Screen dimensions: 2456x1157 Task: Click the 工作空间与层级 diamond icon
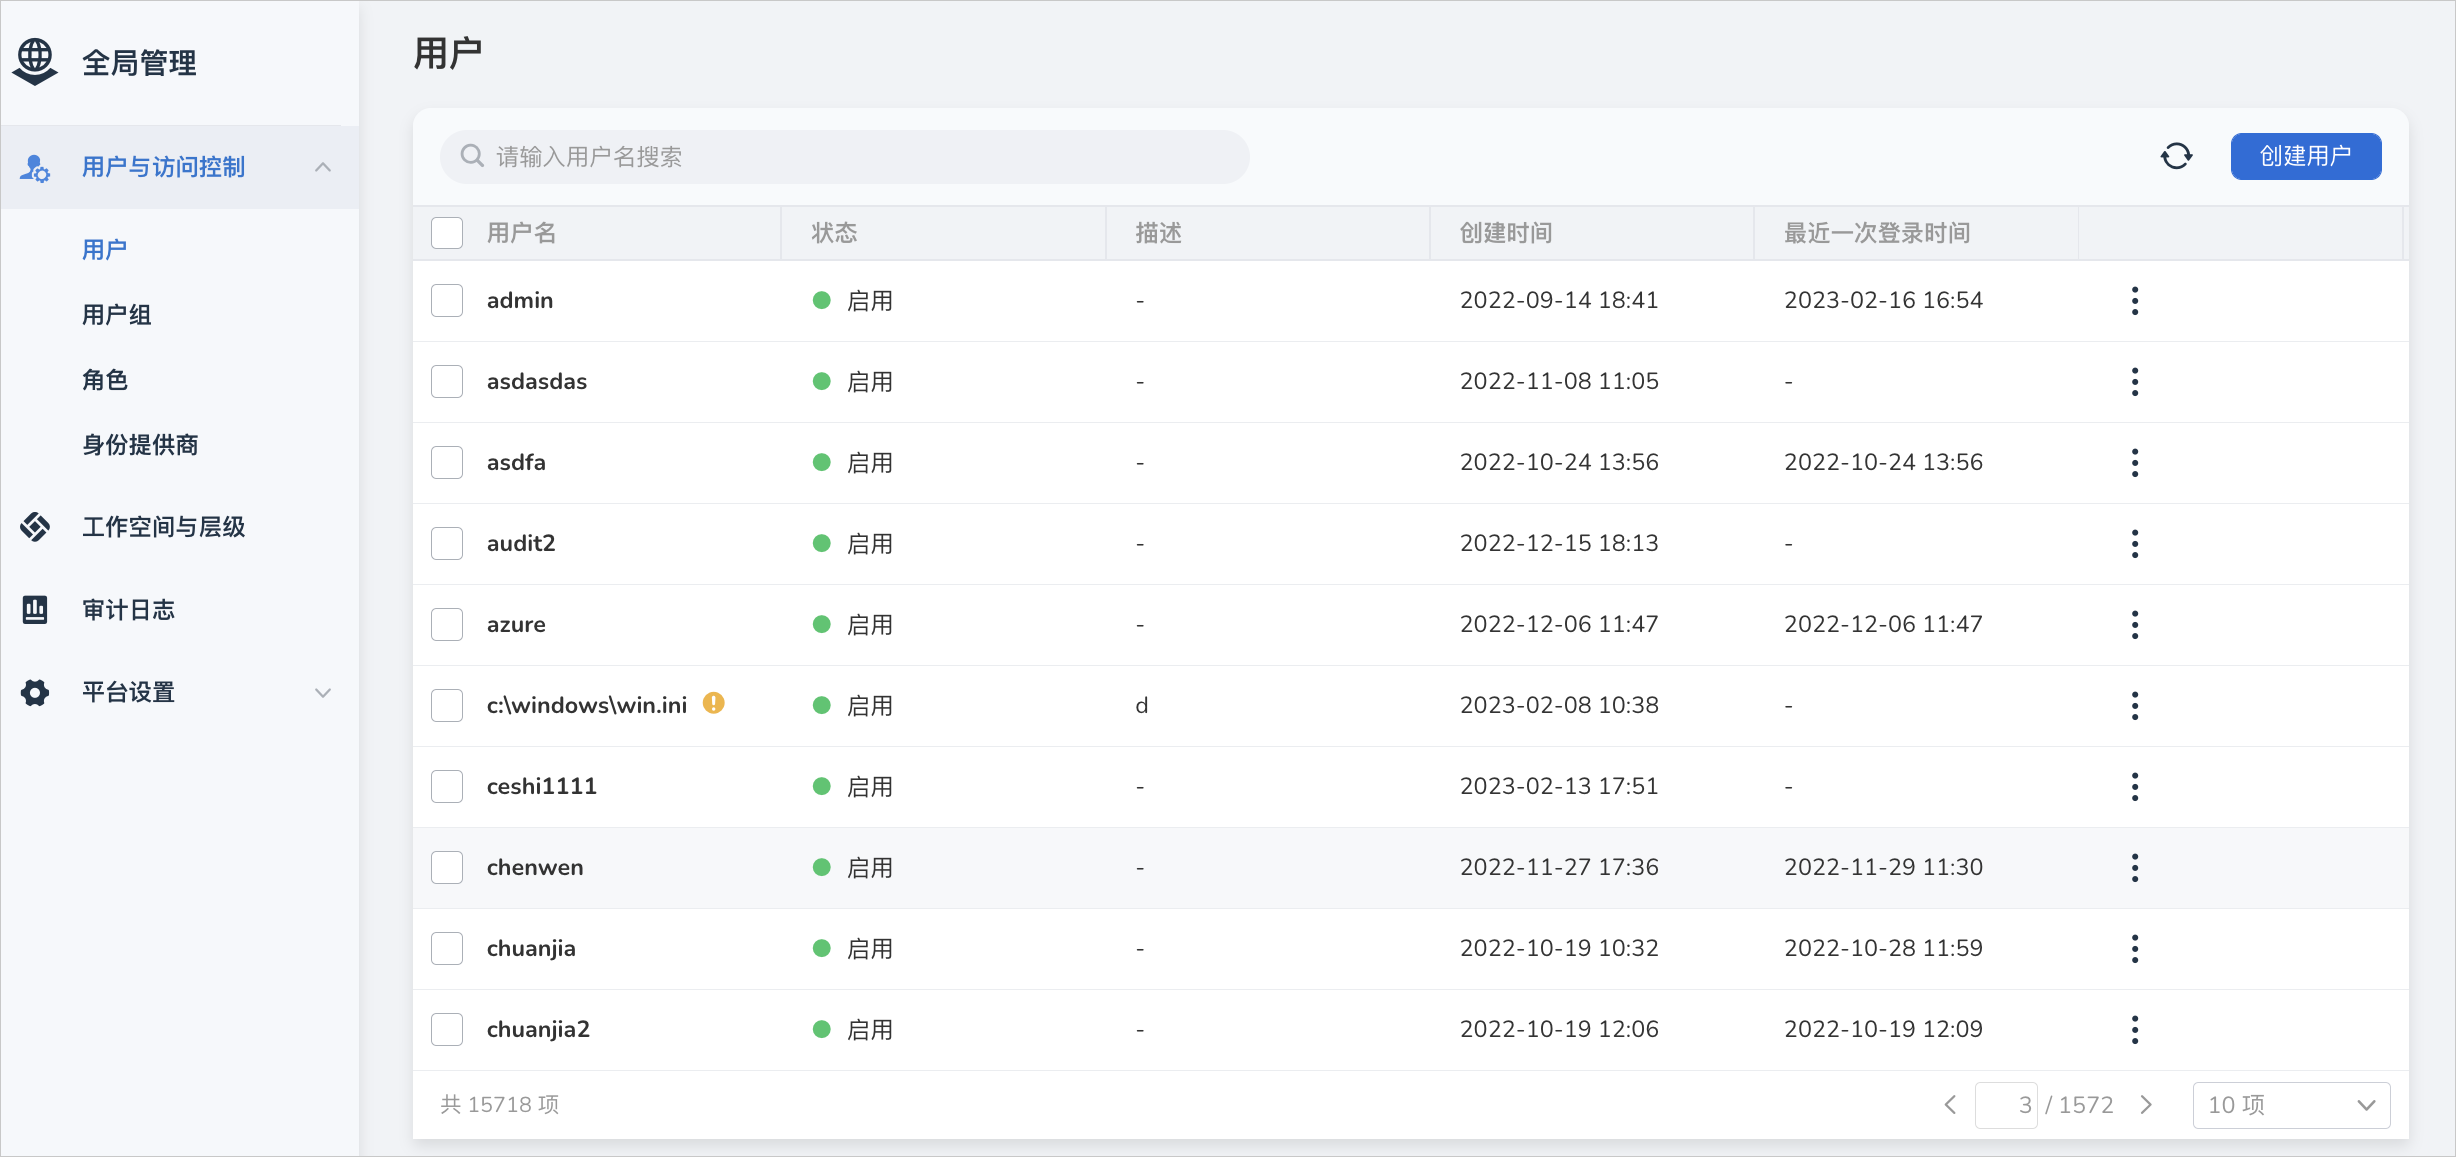tap(35, 526)
